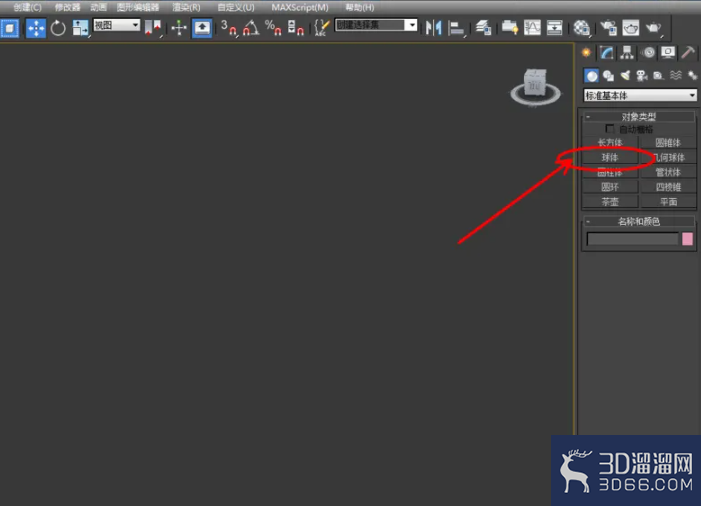Activate the Select and Move tool
This screenshot has width=701, height=506.
pos(36,28)
